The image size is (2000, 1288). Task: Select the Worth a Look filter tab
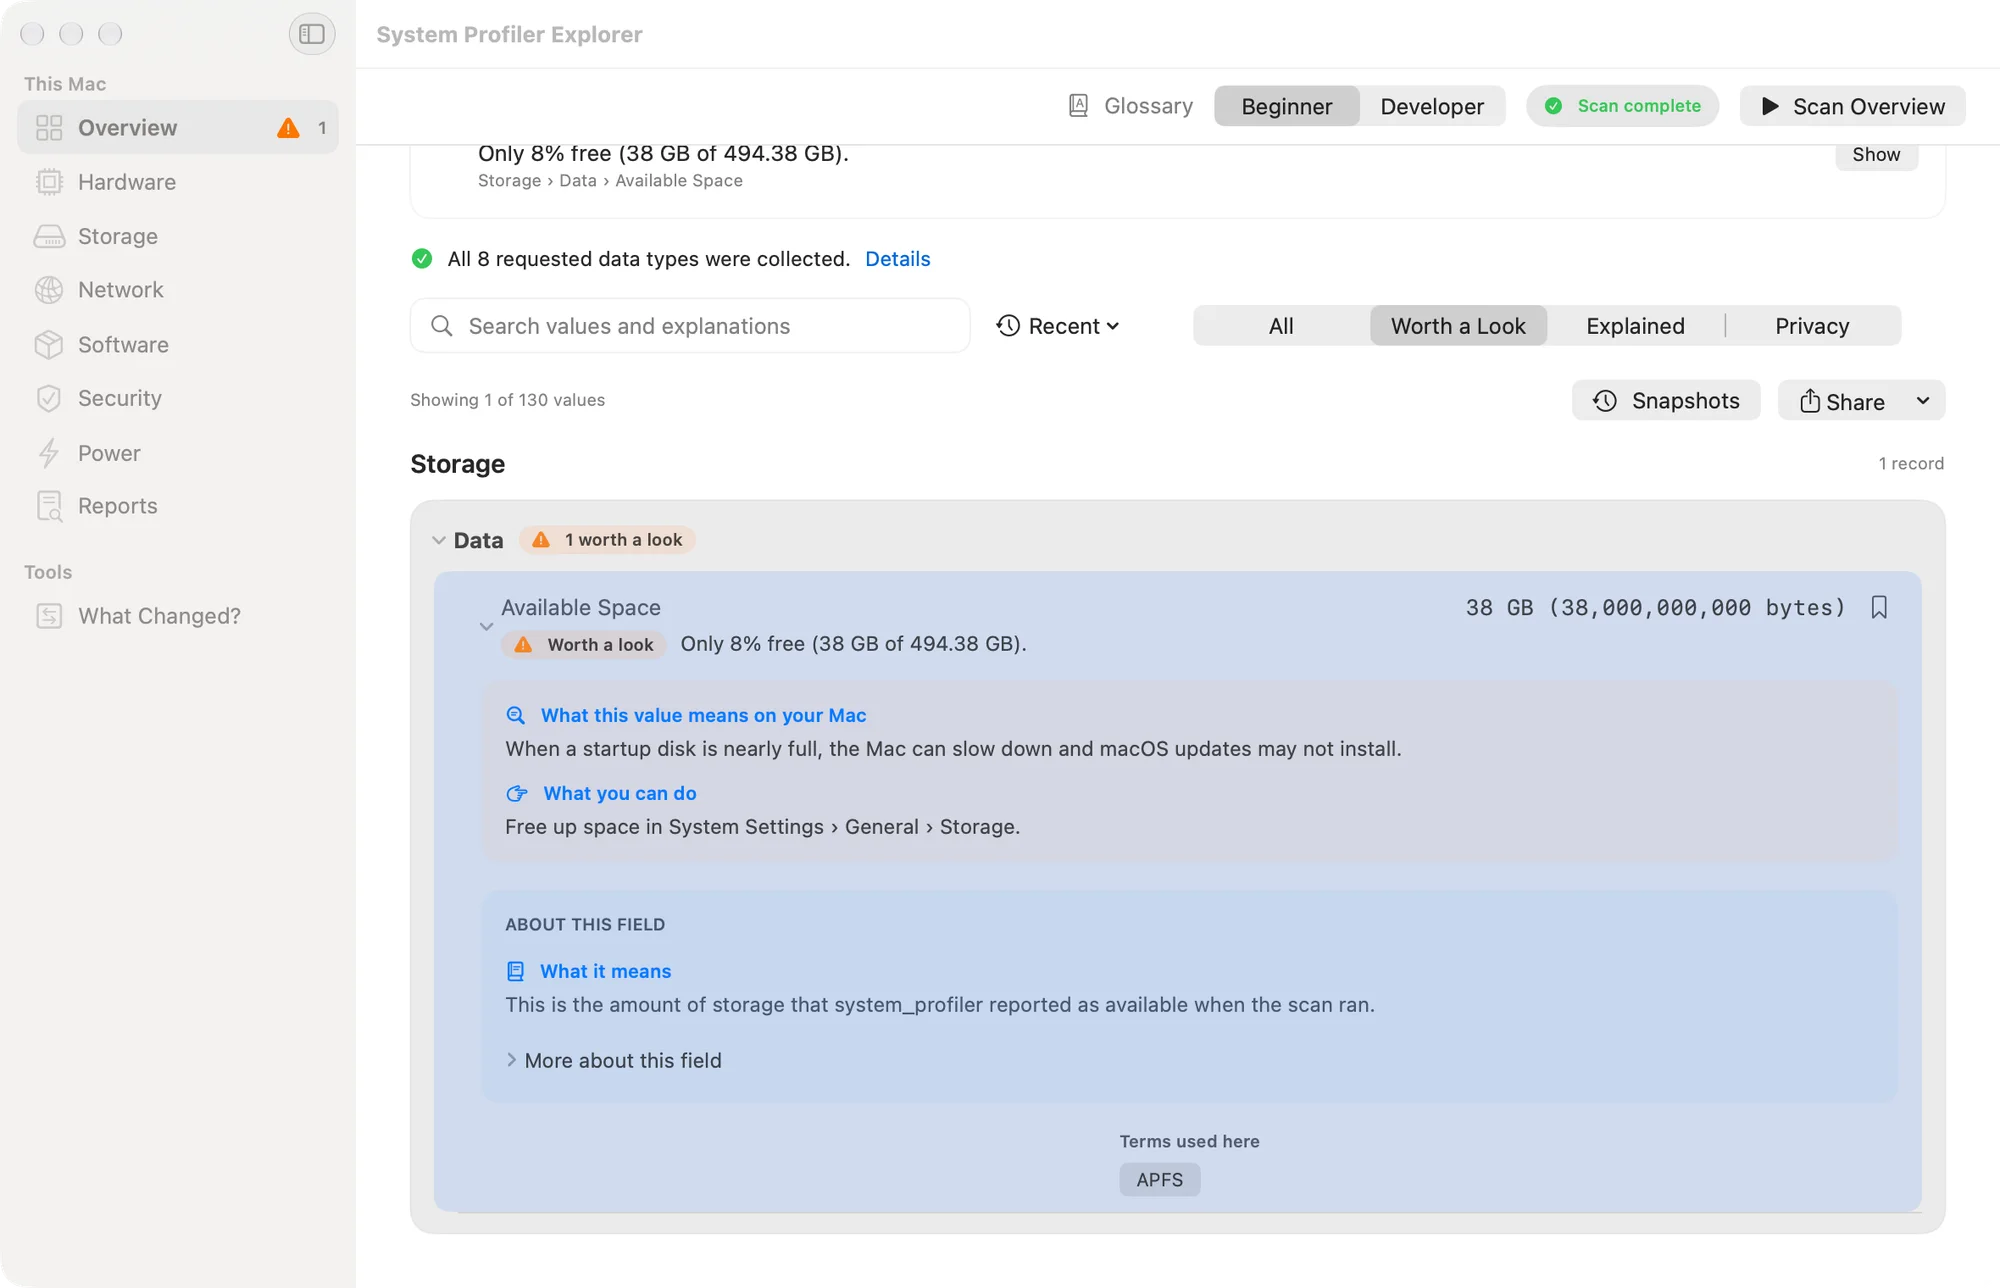[1458, 326]
